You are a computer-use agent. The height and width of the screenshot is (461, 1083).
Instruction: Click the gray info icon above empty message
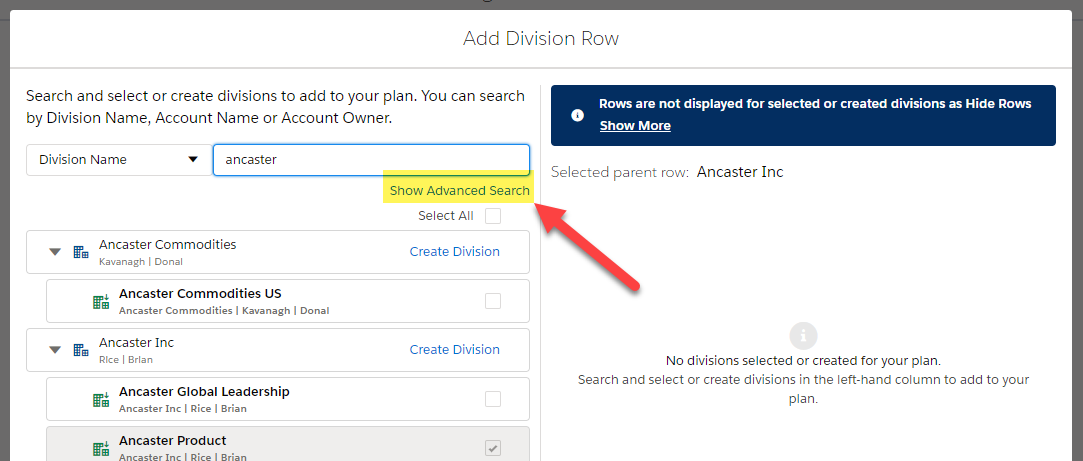[803, 337]
